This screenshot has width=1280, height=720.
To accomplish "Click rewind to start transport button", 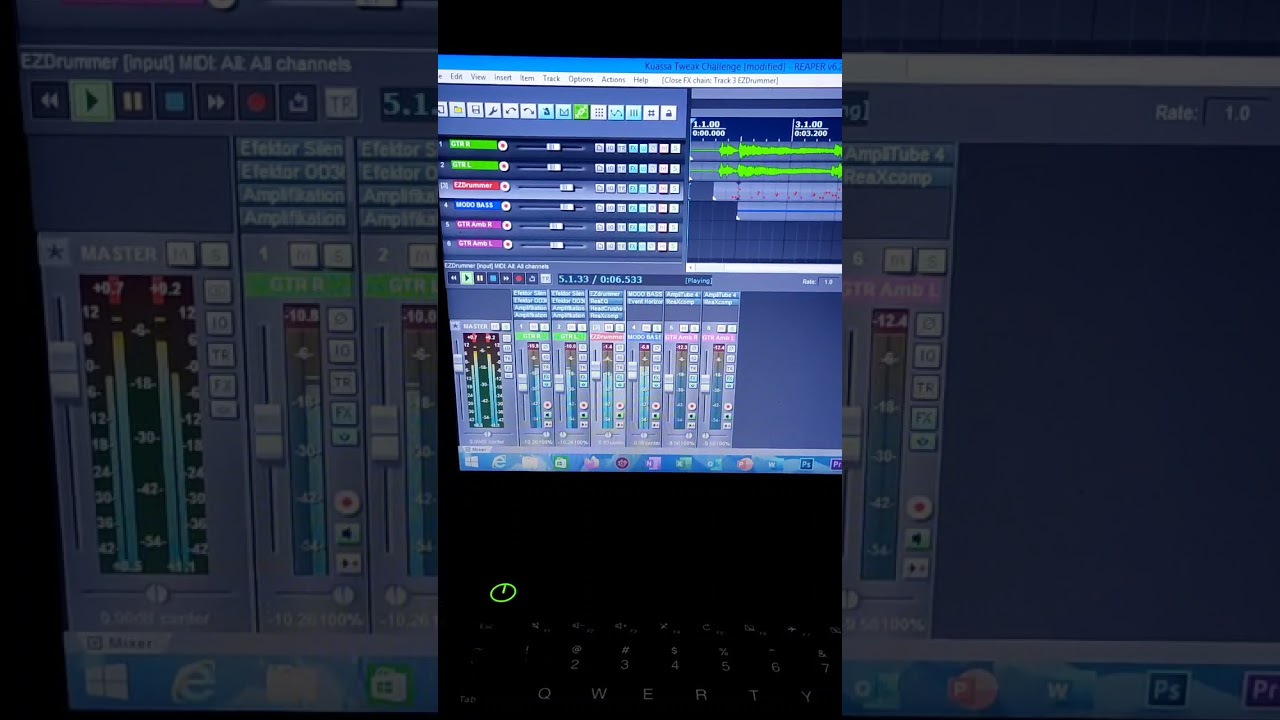I will tap(453, 278).
